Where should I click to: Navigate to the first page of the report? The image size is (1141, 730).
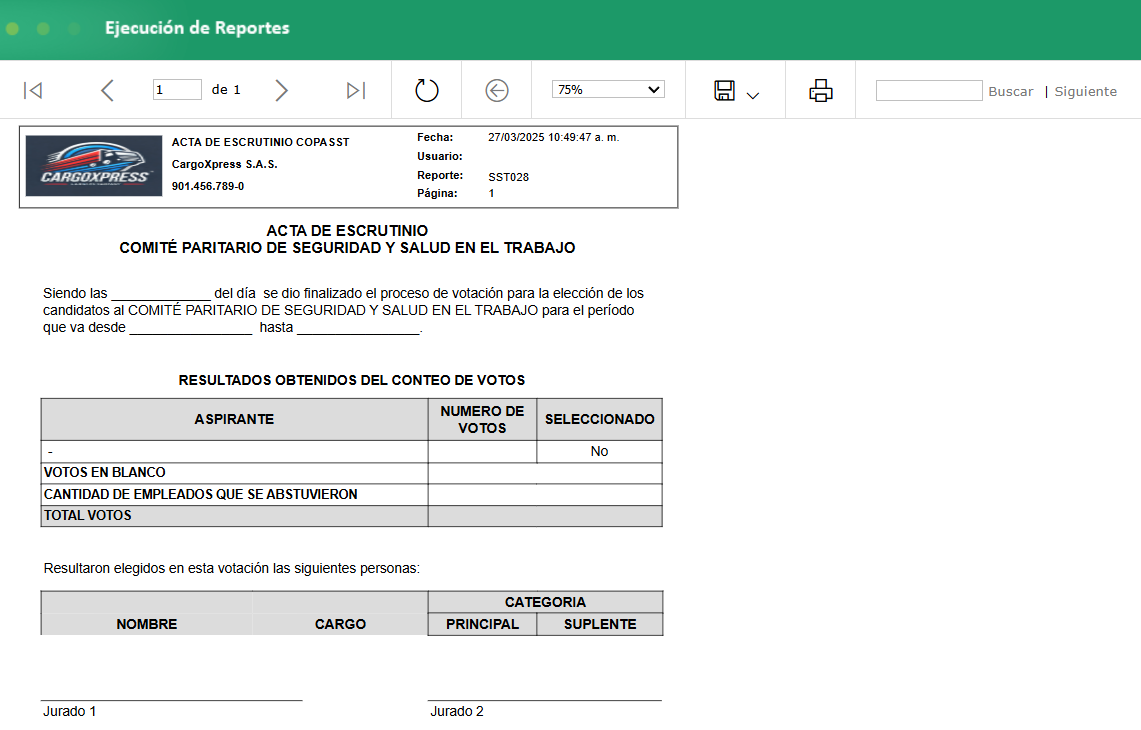coord(33,90)
